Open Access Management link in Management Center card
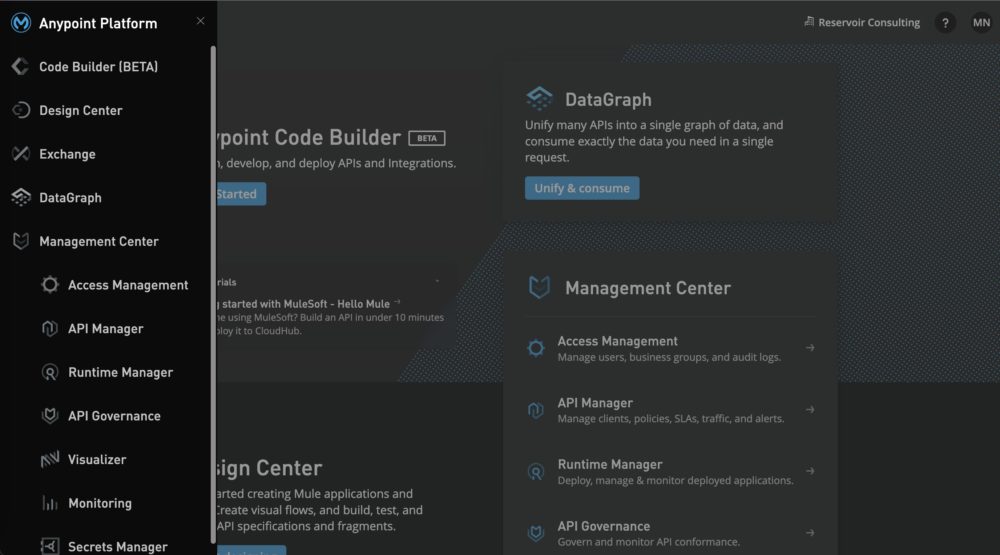1000x555 pixels. pyautogui.click(x=617, y=341)
